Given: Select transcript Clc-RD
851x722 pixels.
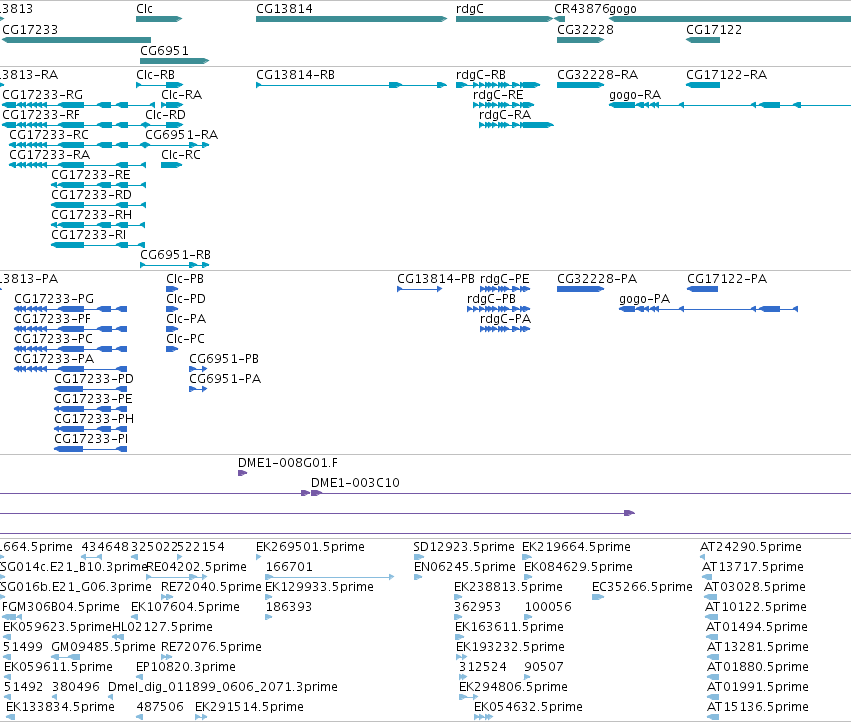Looking at the screenshot, I should [164, 125].
